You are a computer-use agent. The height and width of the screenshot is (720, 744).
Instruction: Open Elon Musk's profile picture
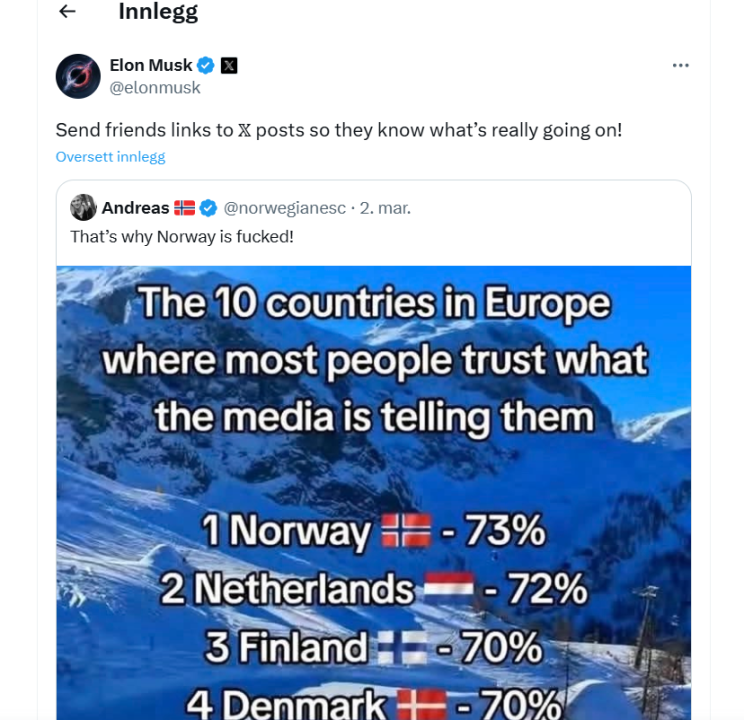(78, 76)
